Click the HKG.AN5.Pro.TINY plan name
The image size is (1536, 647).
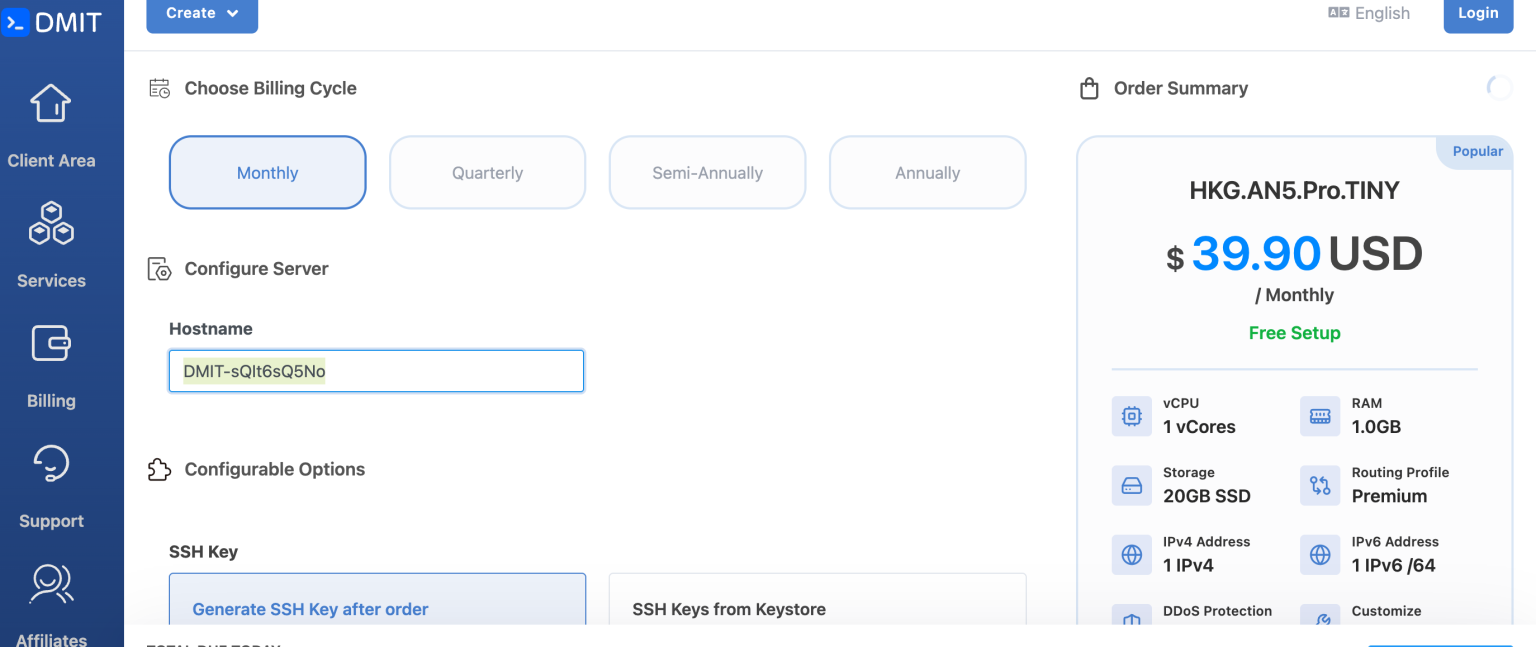click(1294, 191)
